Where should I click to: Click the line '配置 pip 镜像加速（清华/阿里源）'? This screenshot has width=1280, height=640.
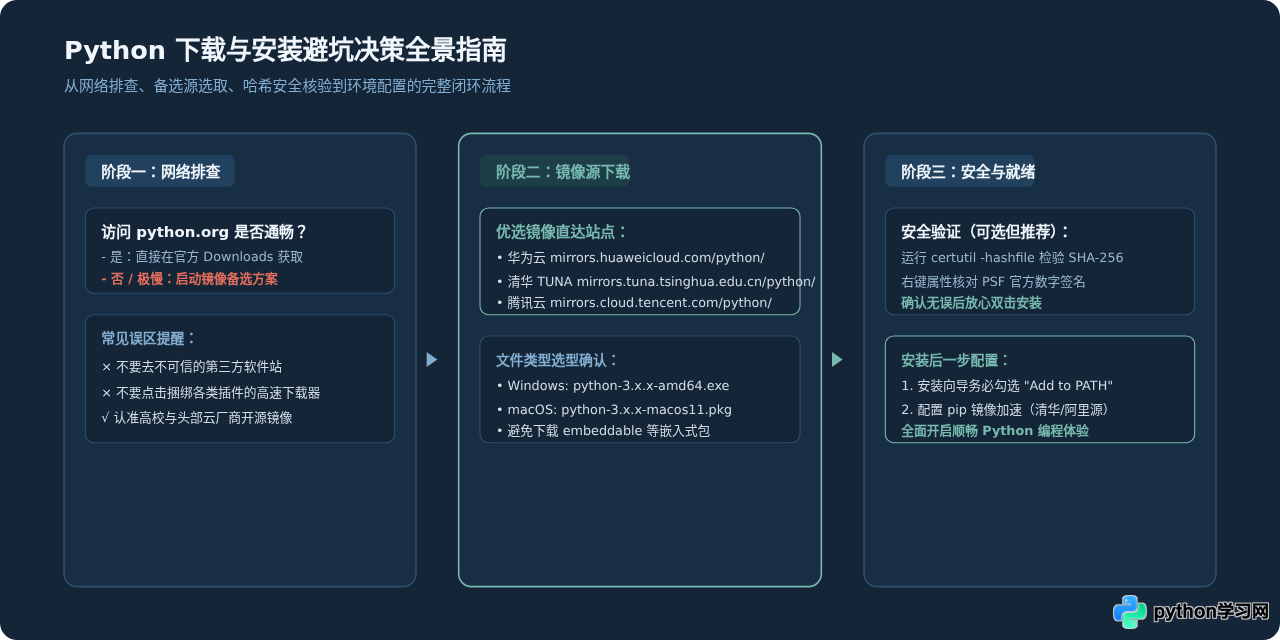pyautogui.click(x=1005, y=409)
